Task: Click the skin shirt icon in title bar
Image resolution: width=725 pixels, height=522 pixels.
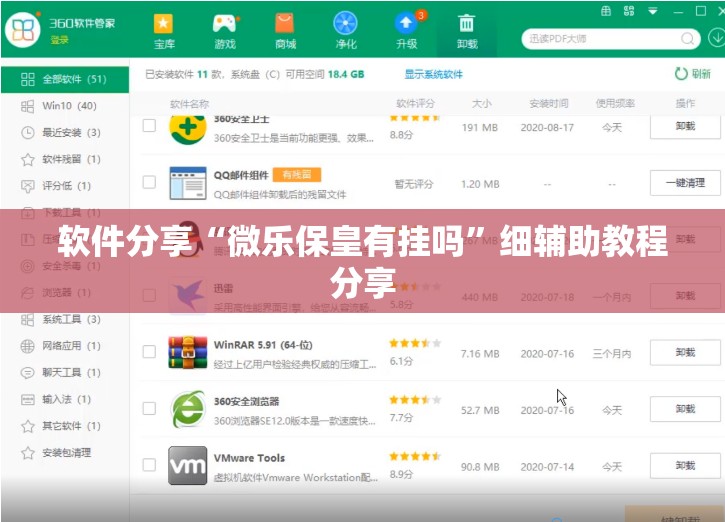Action: (x=606, y=11)
